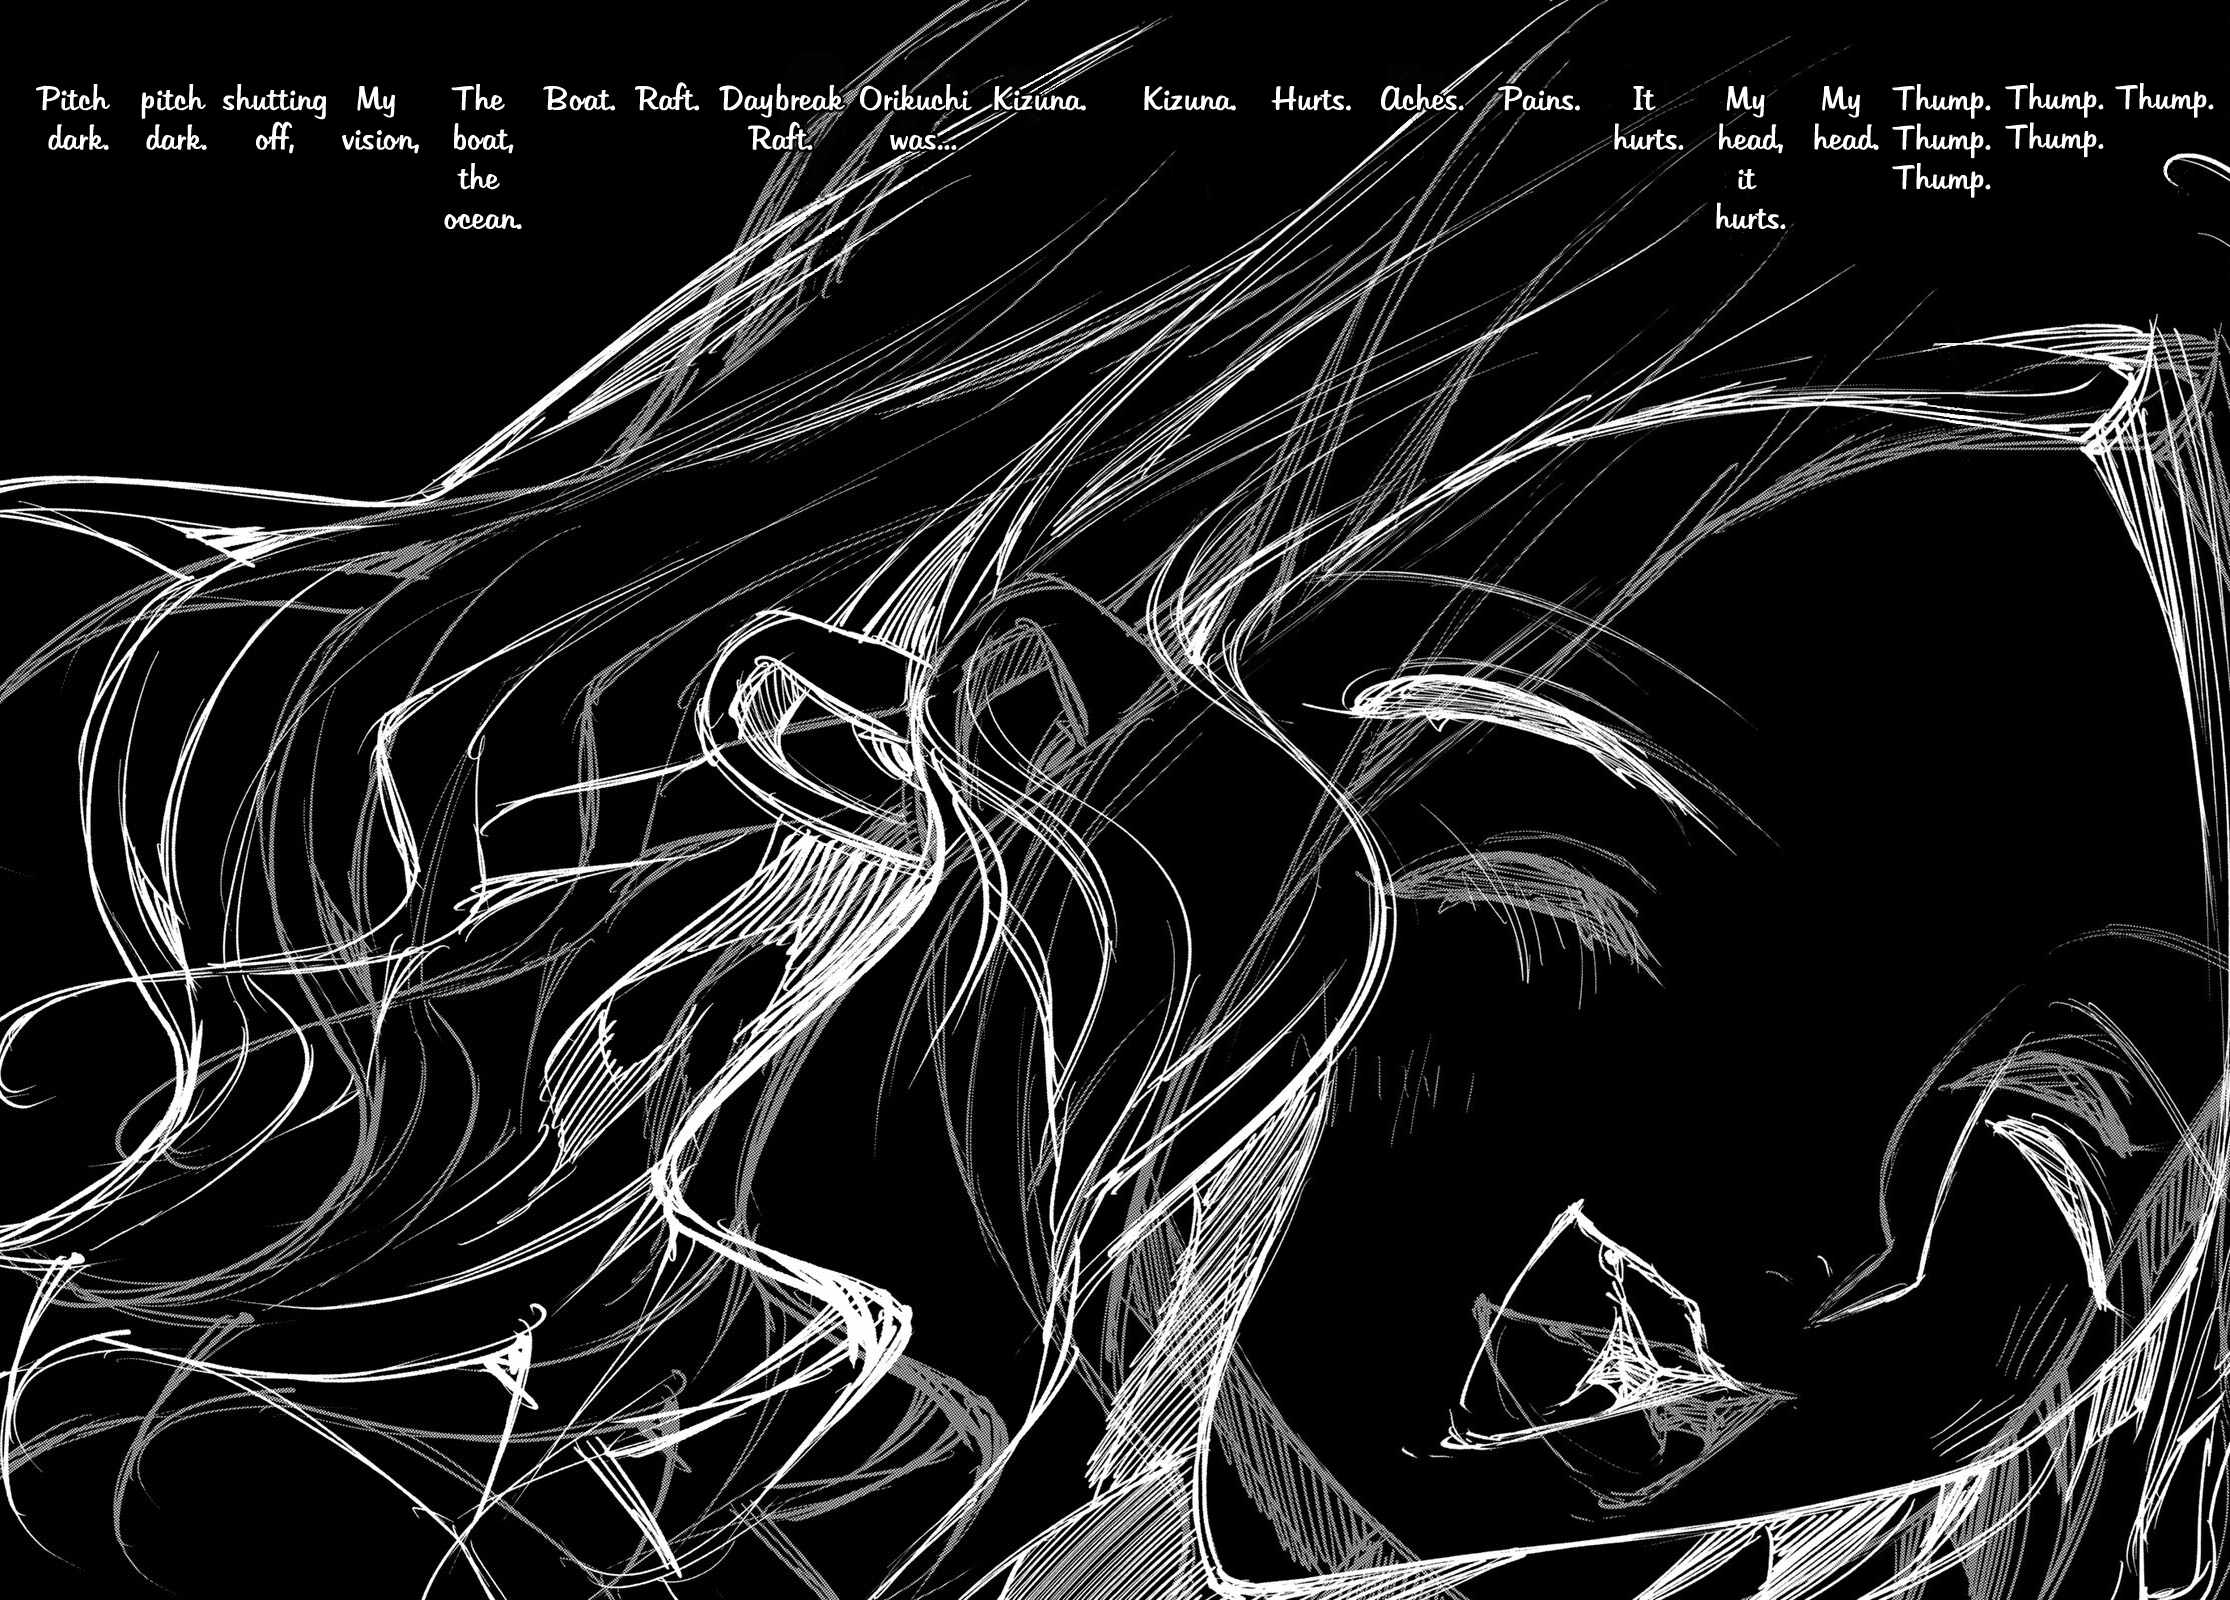This screenshot has width=2230, height=1600.
Task: Click the two-line "My head." text
Action: (1845, 120)
